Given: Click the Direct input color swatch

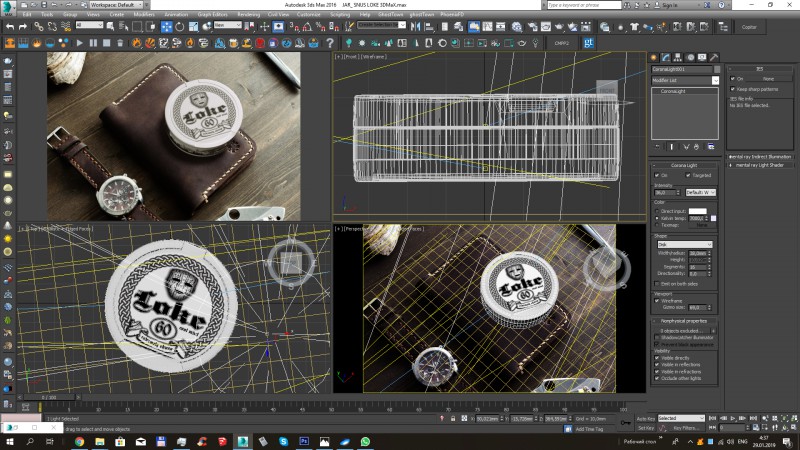Looking at the screenshot, I should (x=697, y=211).
